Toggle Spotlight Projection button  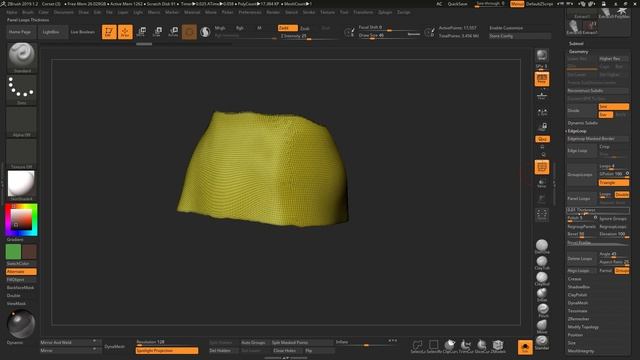[167, 351]
